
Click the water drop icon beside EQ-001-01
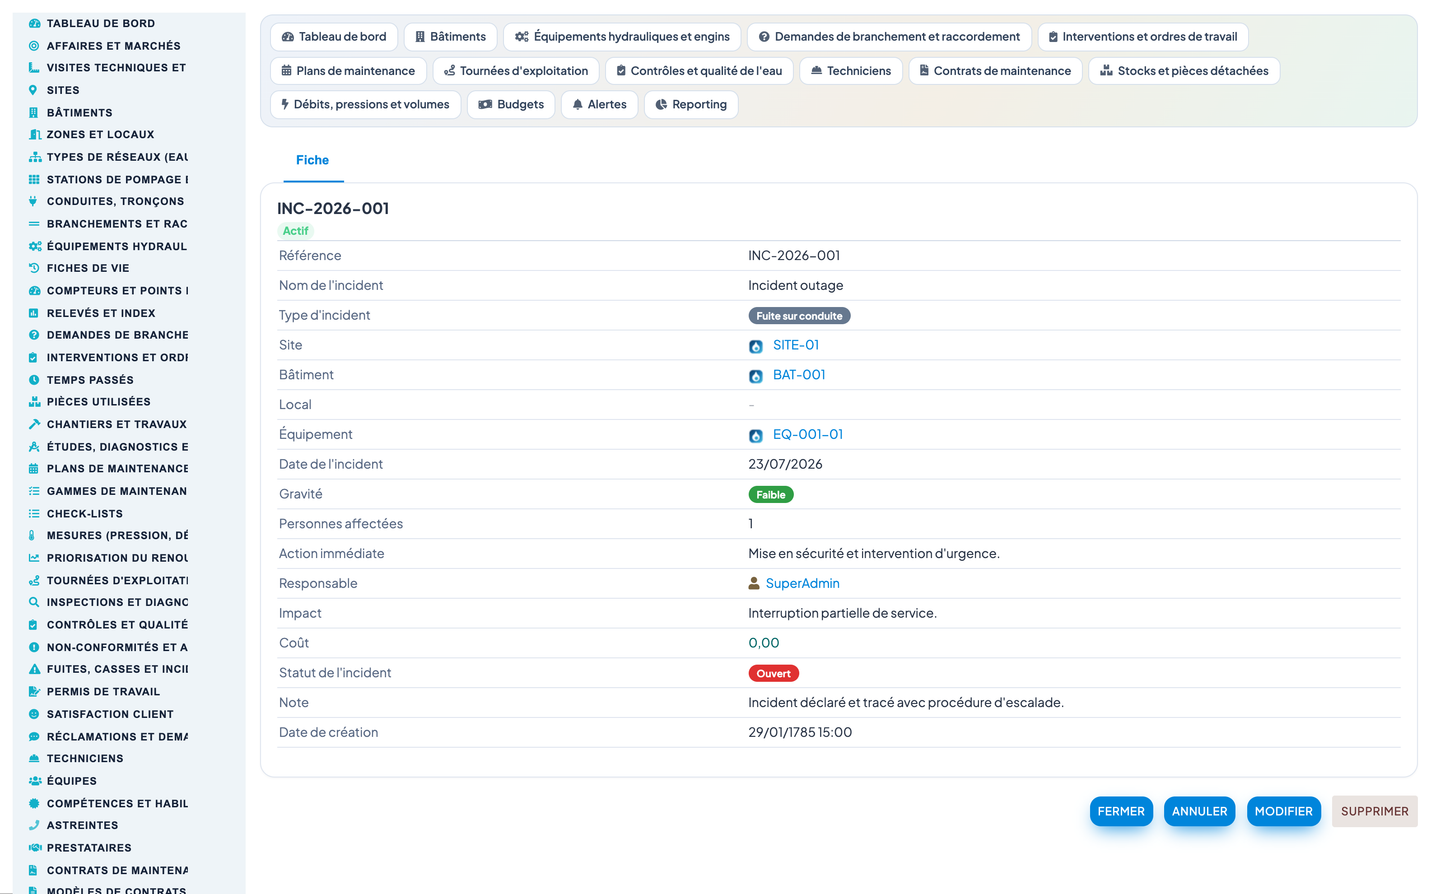(756, 436)
